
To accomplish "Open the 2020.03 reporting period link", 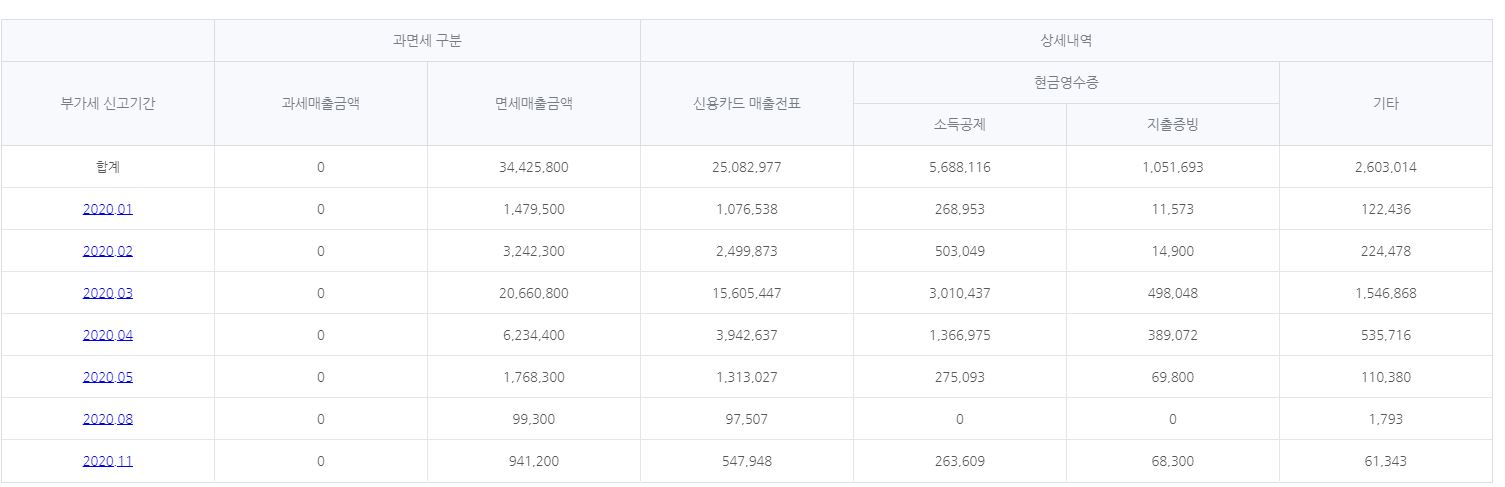I will click(107, 293).
